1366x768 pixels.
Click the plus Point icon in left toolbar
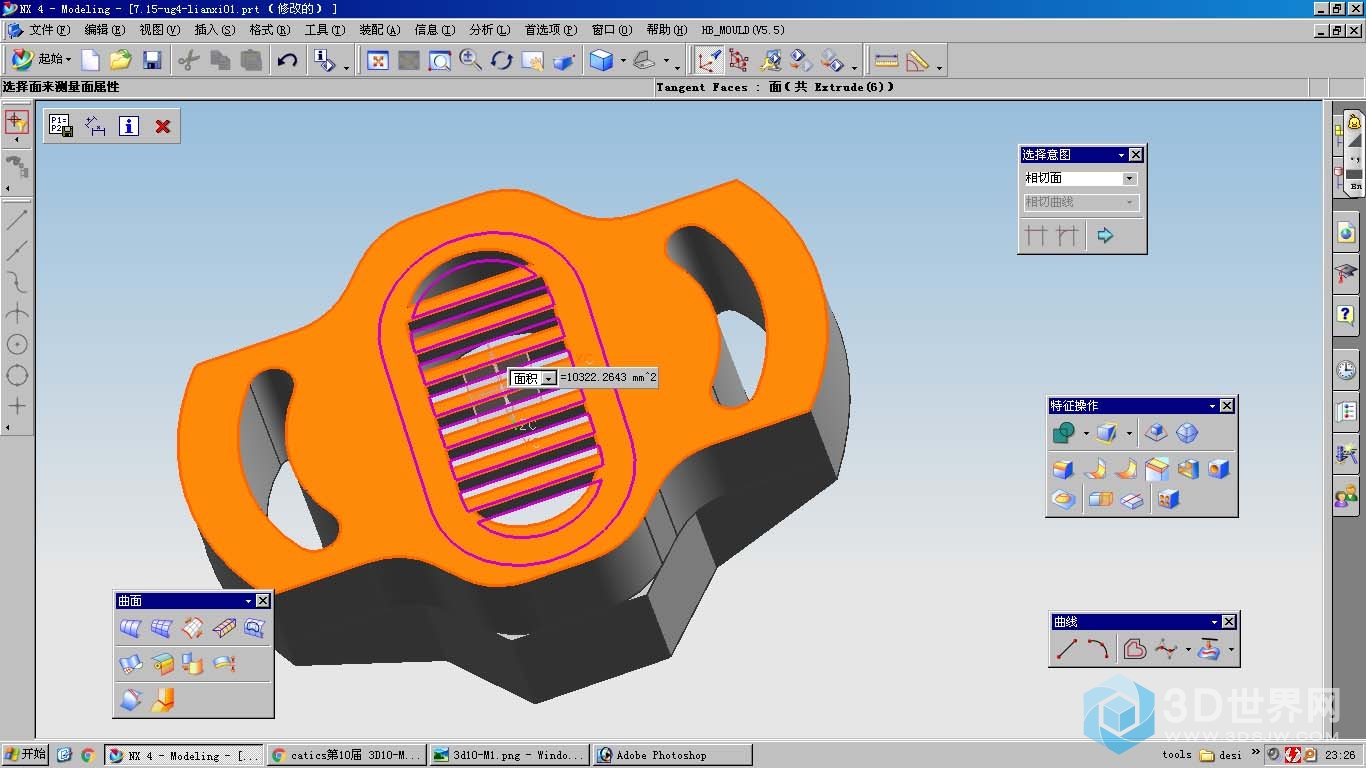[17, 406]
